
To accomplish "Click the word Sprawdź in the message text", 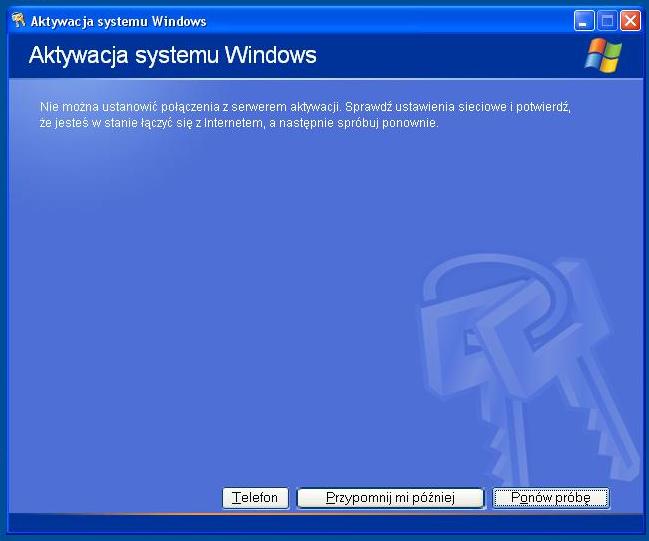I will pyautogui.click(x=369, y=105).
